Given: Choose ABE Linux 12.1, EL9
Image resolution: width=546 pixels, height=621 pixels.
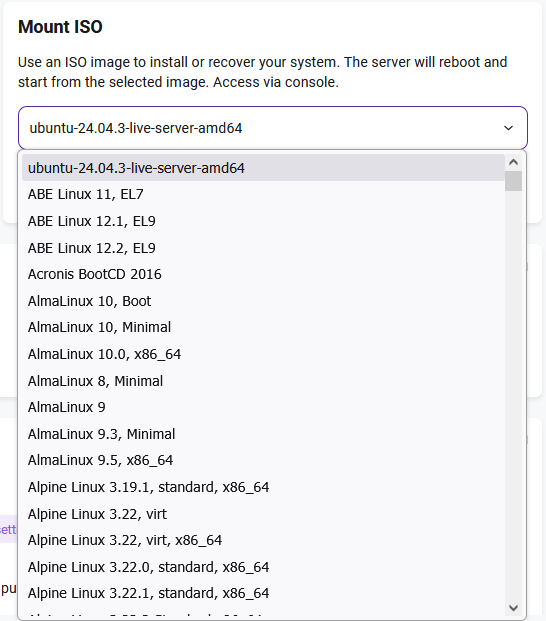Looking at the screenshot, I should tap(263, 221).
